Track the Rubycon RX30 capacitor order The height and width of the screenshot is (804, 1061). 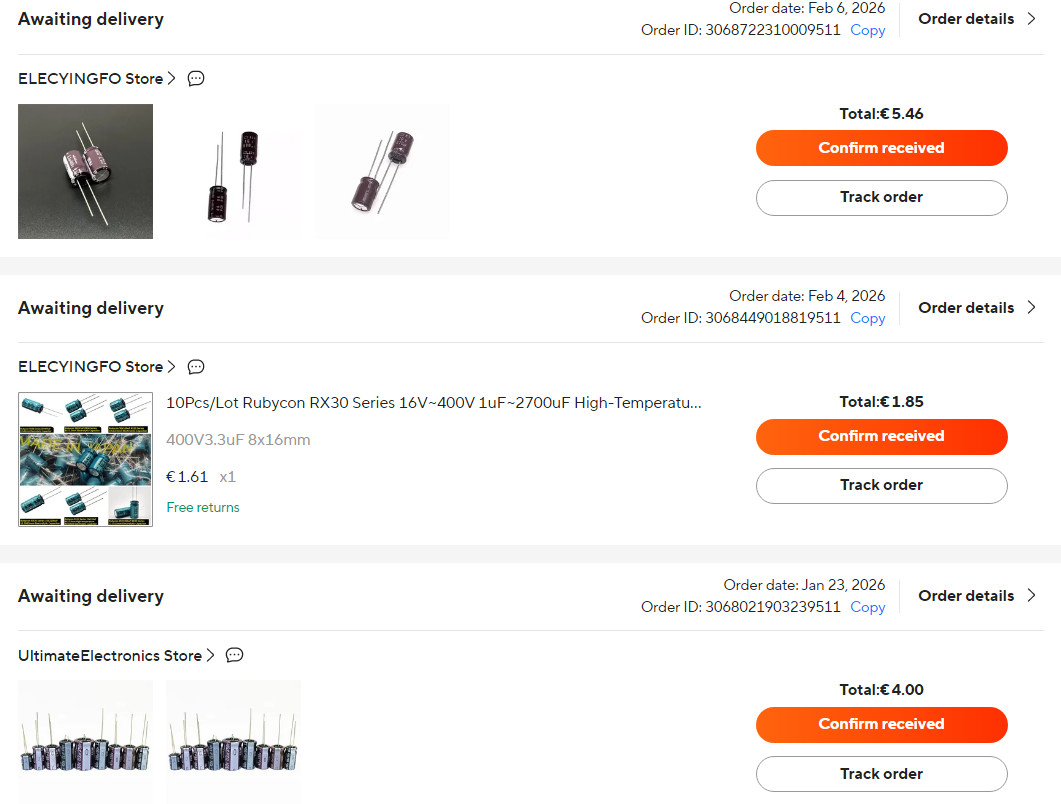tap(881, 485)
